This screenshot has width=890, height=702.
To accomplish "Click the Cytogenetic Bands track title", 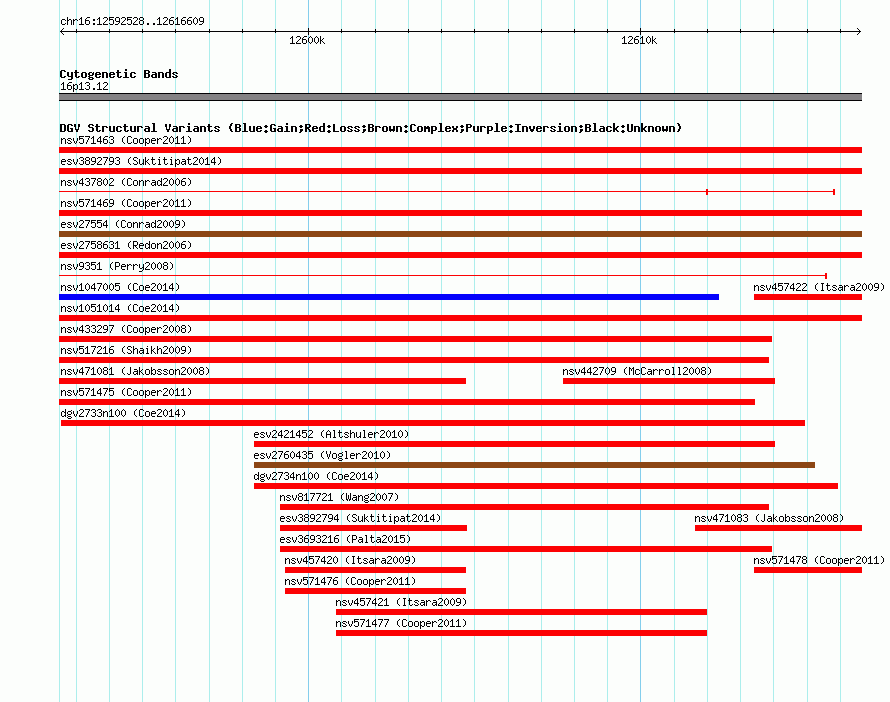I will [119, 74].
